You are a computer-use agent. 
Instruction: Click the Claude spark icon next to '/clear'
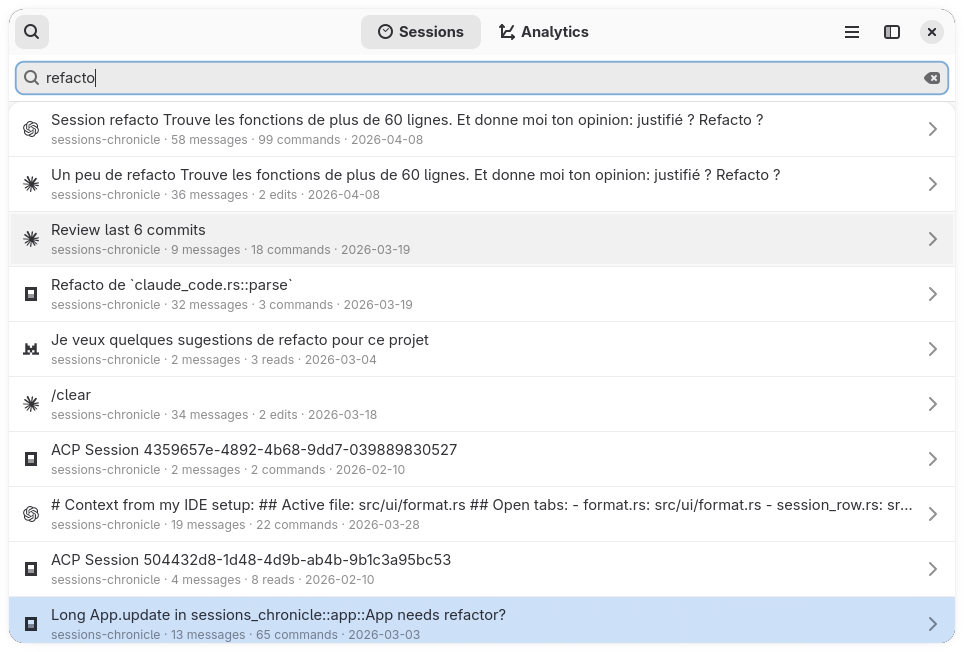pos(31,403)
